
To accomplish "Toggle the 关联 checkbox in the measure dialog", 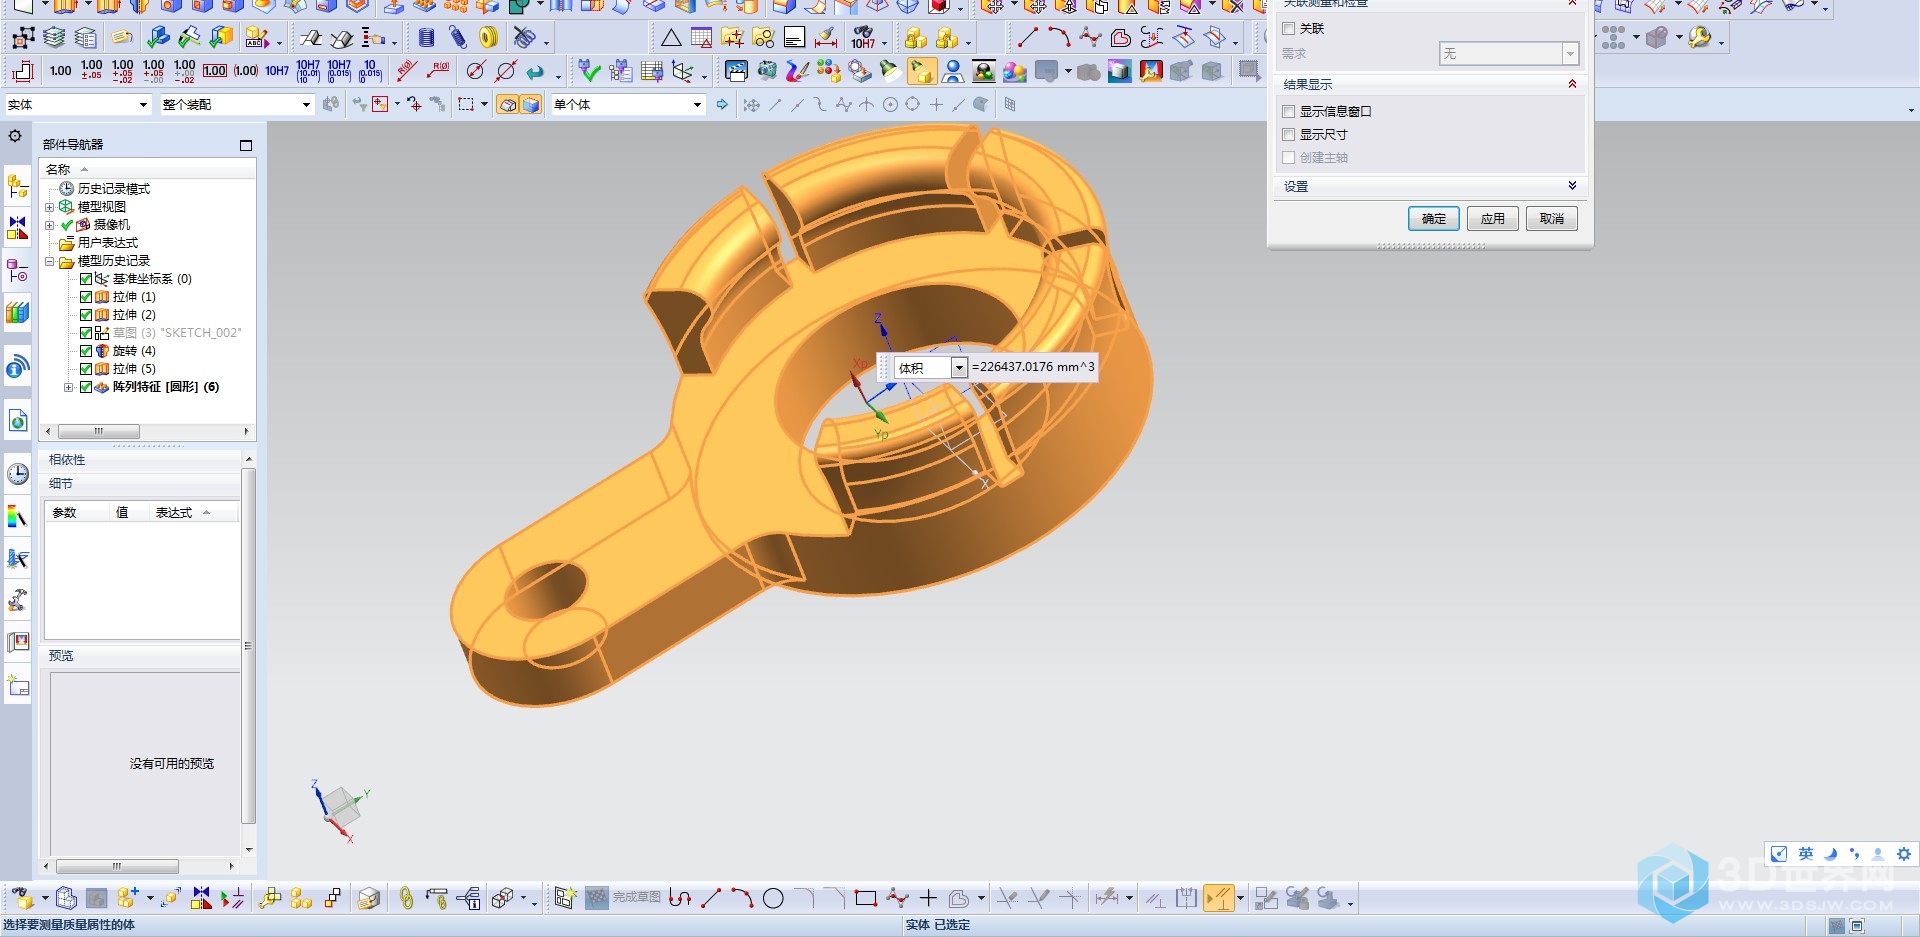I will point(1289,29).
